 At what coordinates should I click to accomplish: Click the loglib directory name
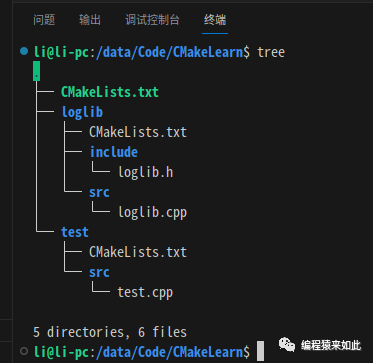coord(82,112)
